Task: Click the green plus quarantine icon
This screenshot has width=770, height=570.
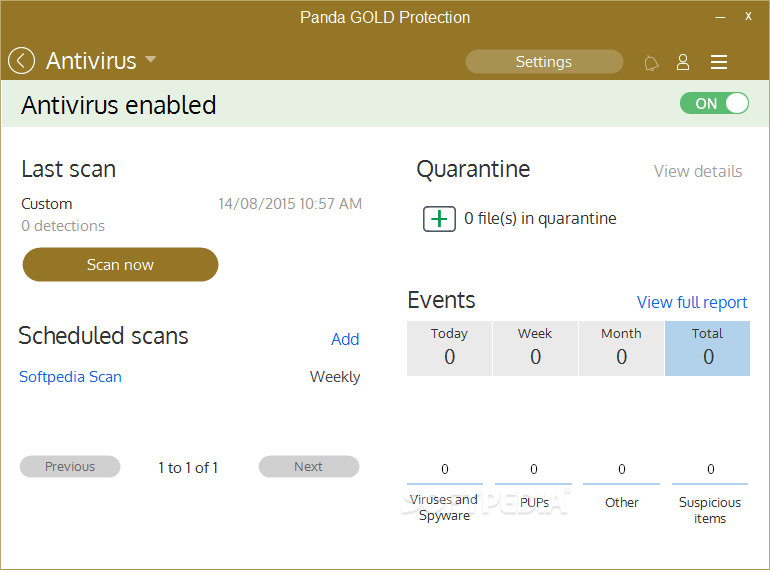Action: [439, 218]
